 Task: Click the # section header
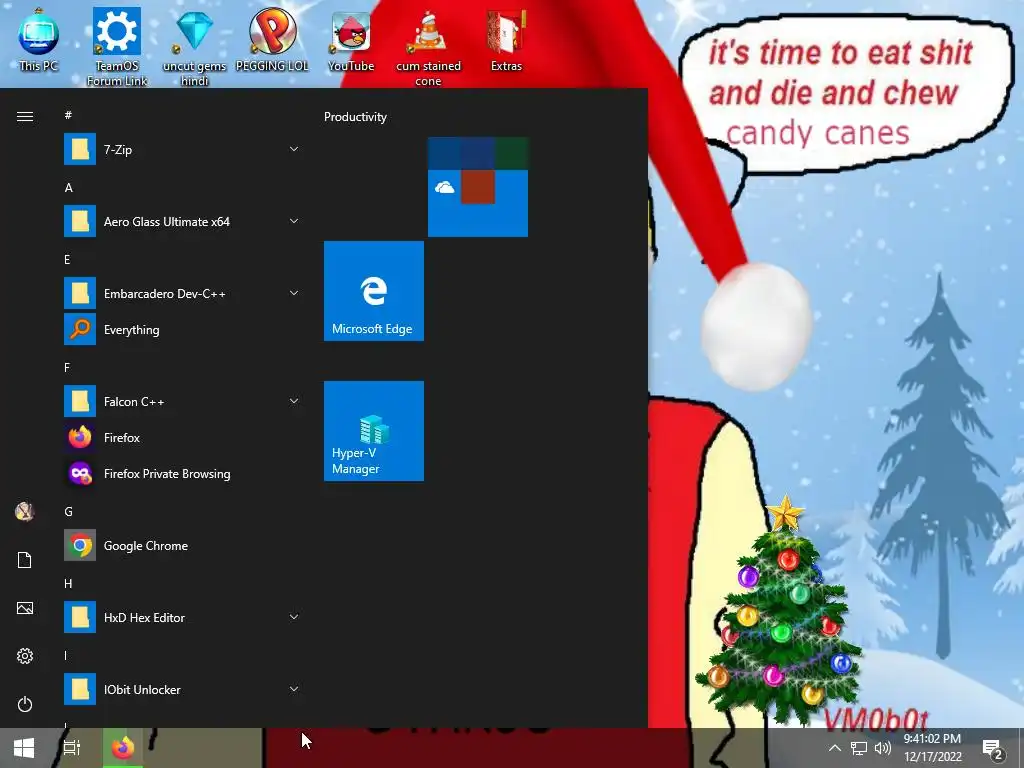coord(69,116)
